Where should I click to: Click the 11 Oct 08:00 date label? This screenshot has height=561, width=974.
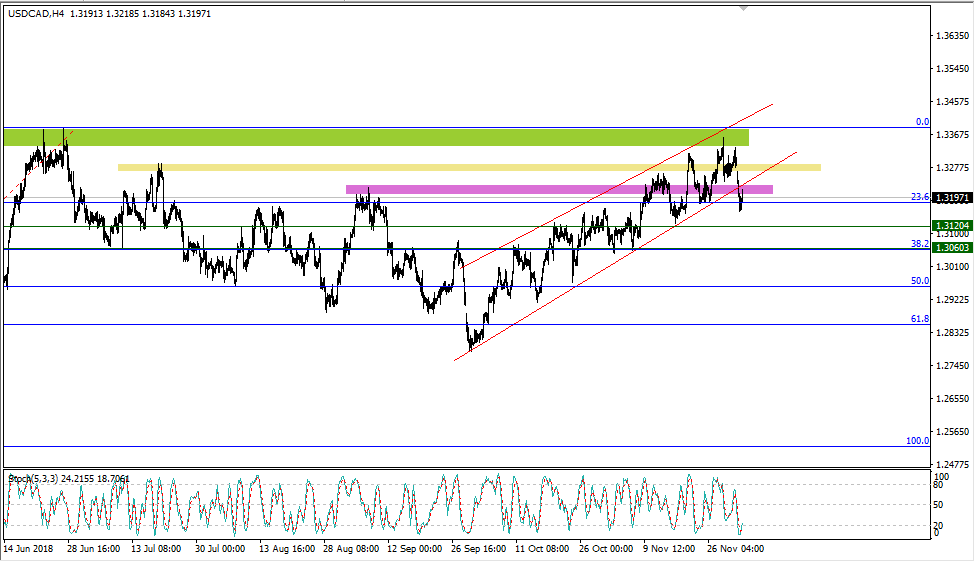pos(542,549)
